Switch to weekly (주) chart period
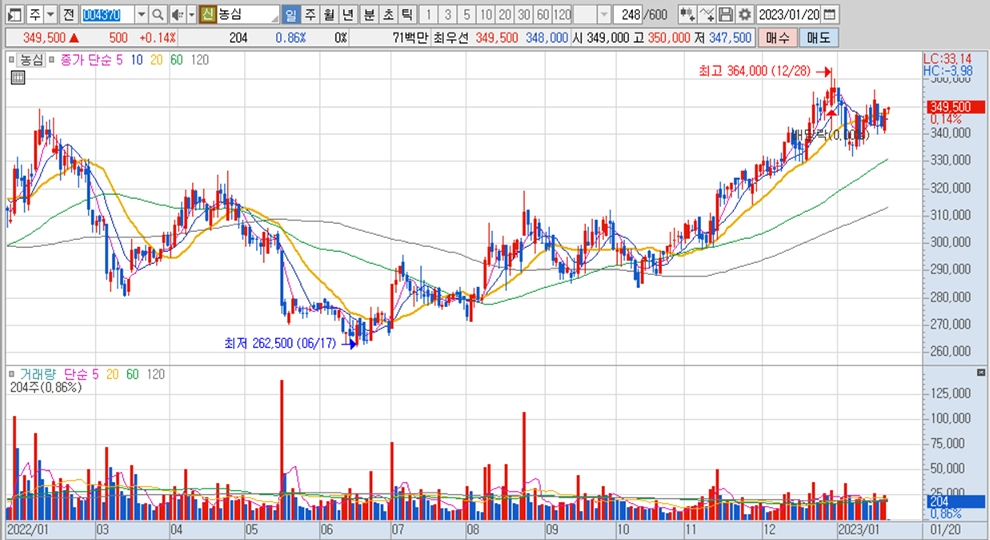Viewport: 990px width, 540px height. tap(309, 15)
